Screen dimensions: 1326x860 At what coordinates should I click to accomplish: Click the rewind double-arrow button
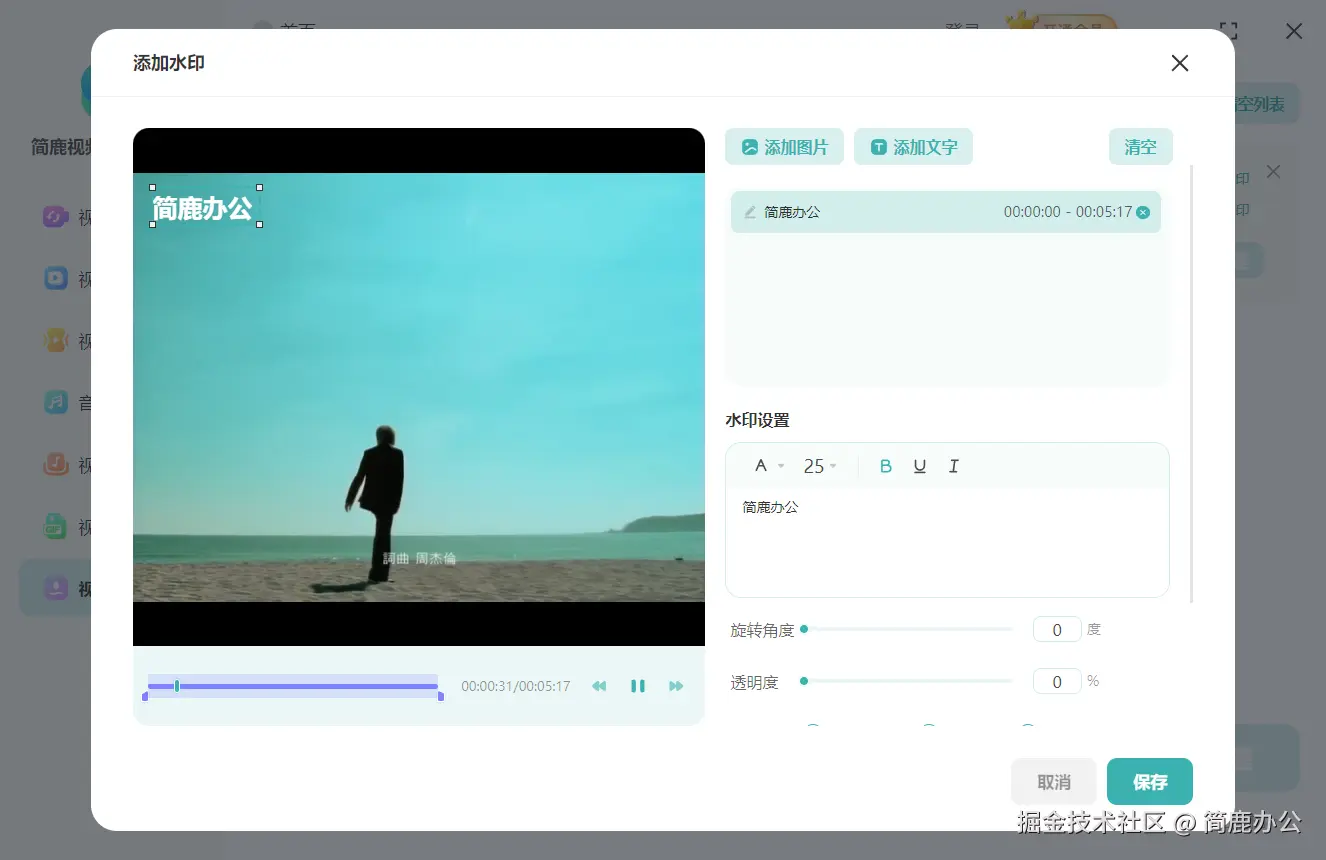[599, 686]
